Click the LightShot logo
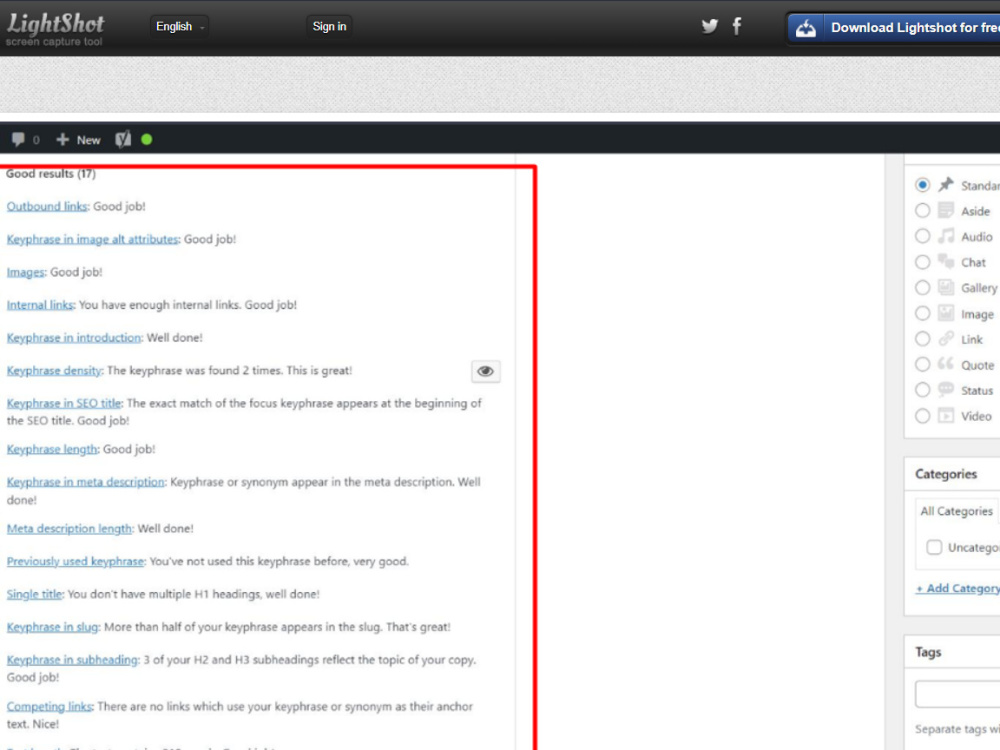Image resolution: width=1000 pixels, height=750 pixels. (x=55, y=29)
